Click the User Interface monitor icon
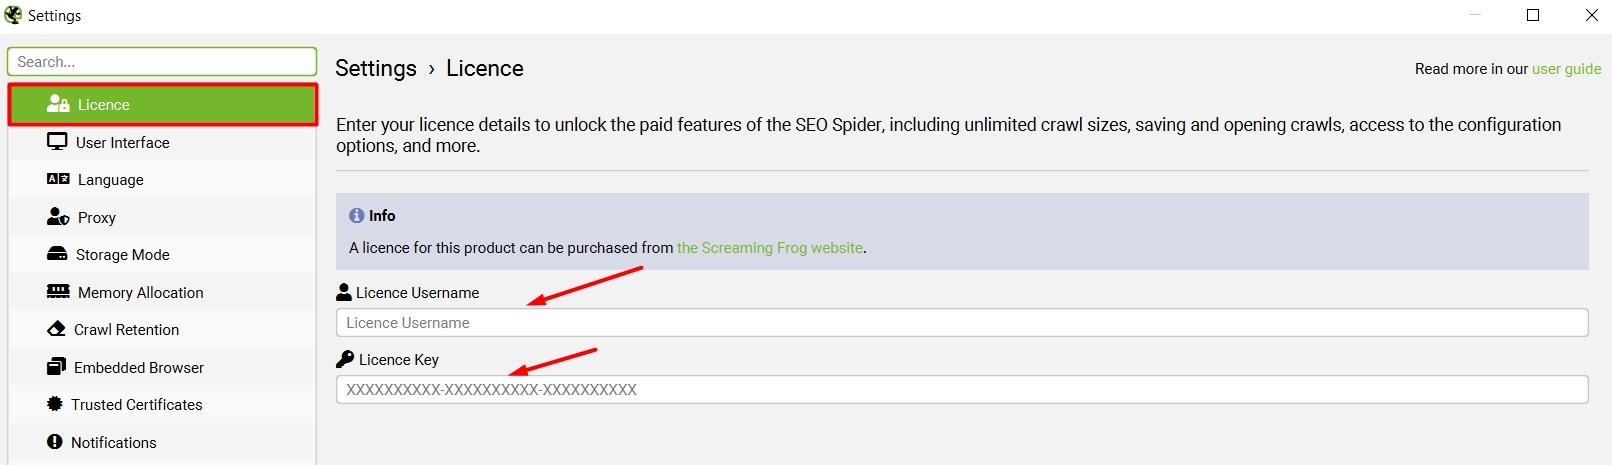The image size is (1612, 465). (57, 142)
